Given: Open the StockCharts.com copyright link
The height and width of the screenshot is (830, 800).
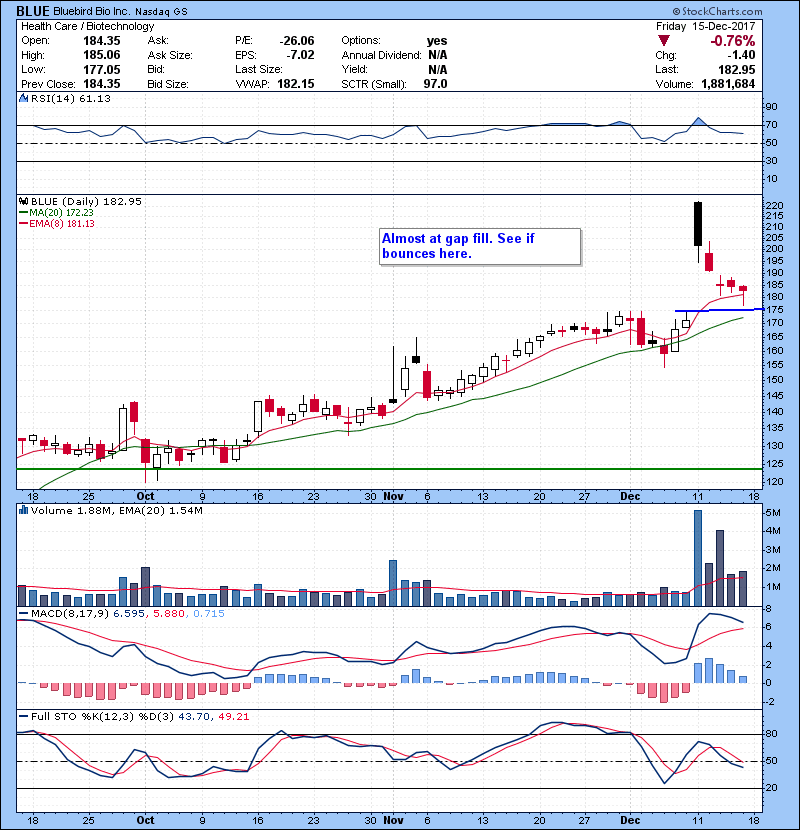Looking at the screenshot, I should [717, 11].
